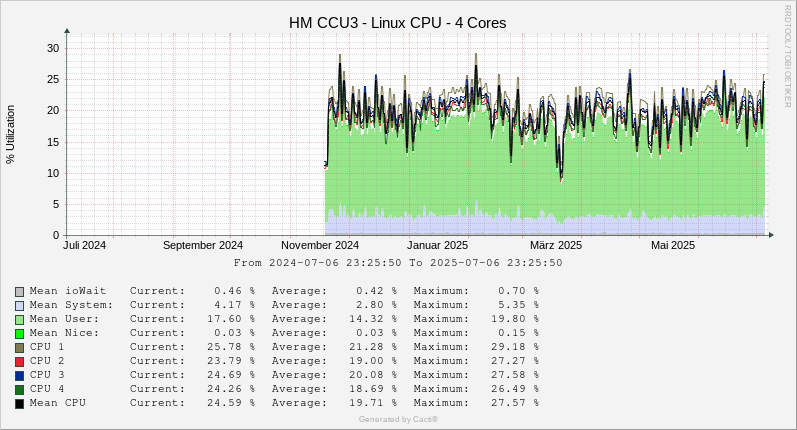The width and height of the screenshot is (797, 430).
Task: Click CPU 2 average value 19.00 %
Action: [373, 361]
